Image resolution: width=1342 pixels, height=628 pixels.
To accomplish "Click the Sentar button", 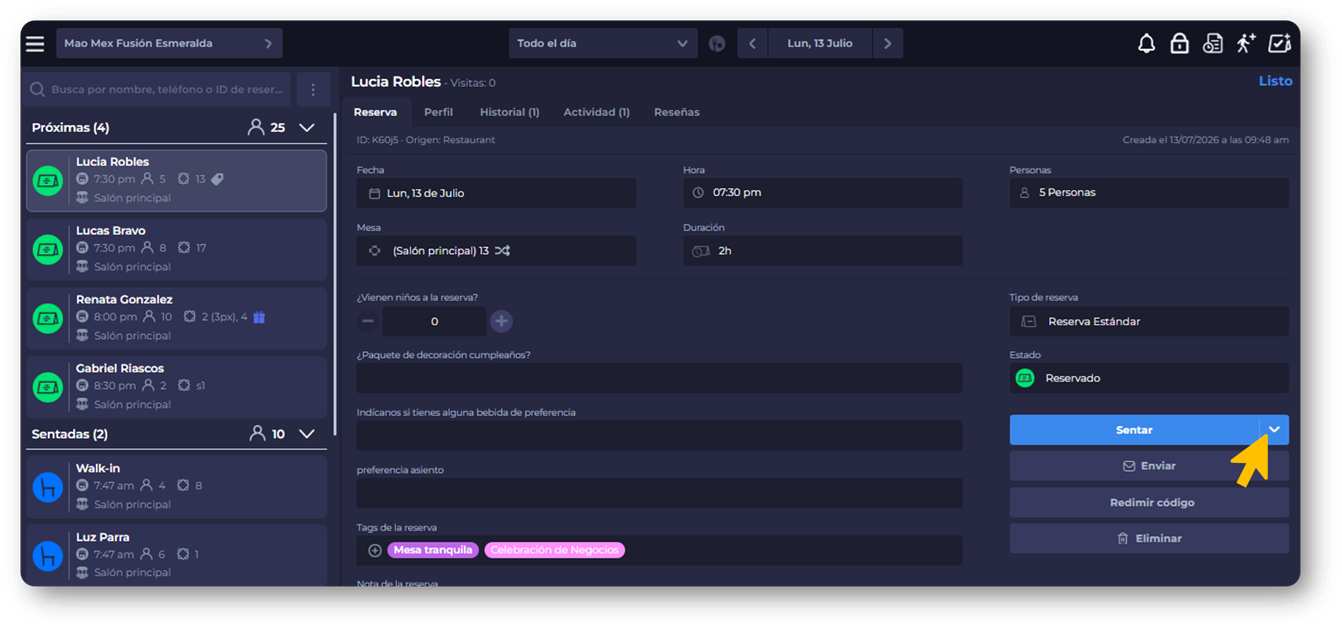I will (1134, 430).
